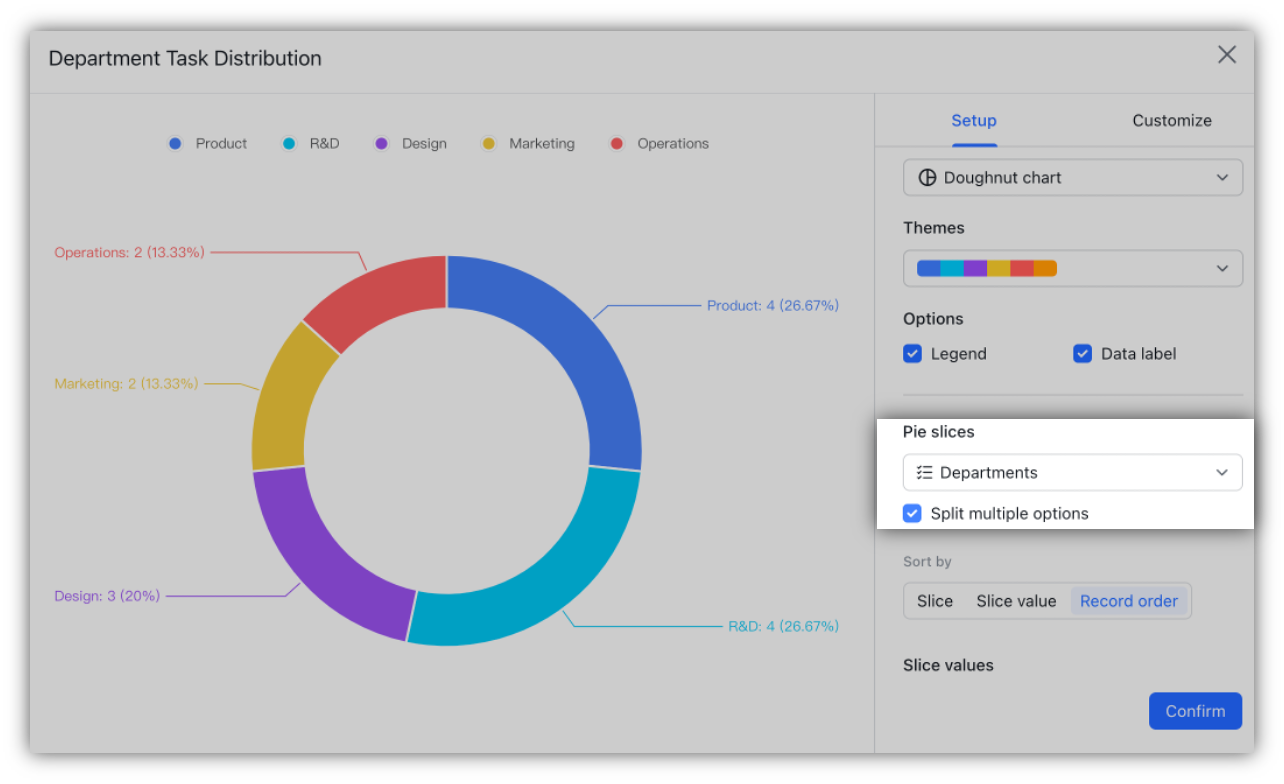Image resolution: width=1284 pixels, height=784 pixels.
Task: Click the 'Design: 3 (20%)' data label
Action: tap(107, 596)
